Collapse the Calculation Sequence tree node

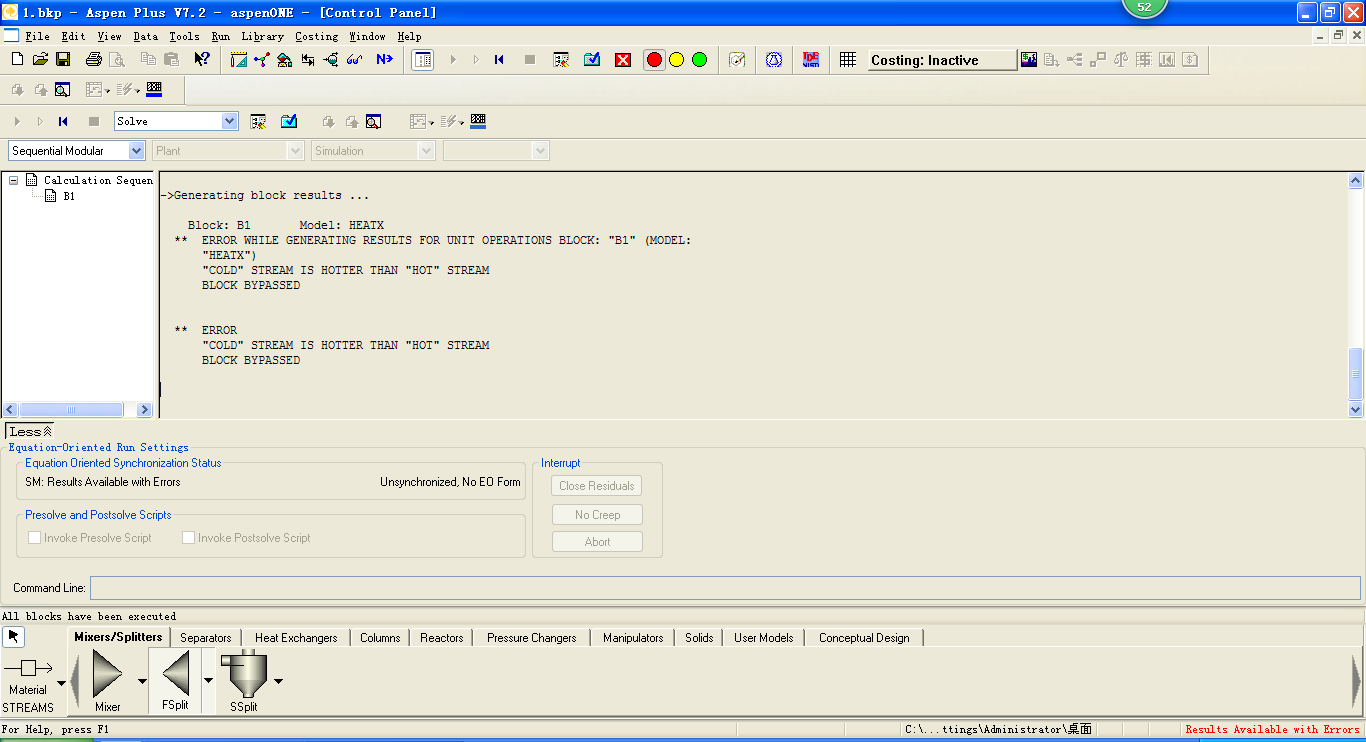click(14, 181)
